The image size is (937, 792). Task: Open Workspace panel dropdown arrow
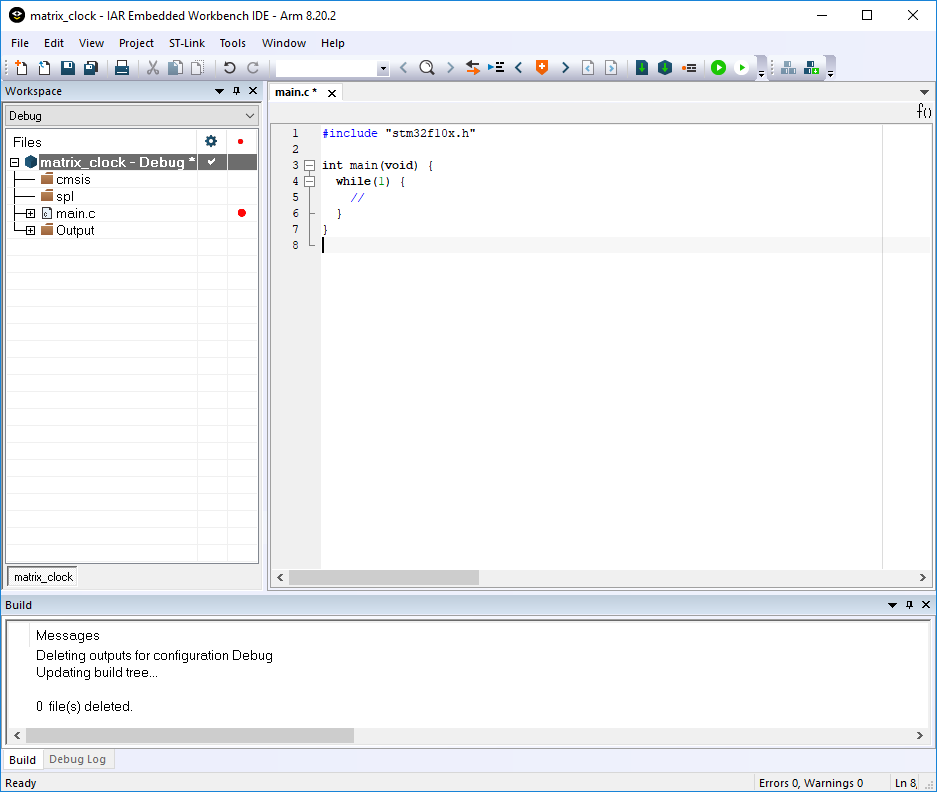click(x=219, y=91)
